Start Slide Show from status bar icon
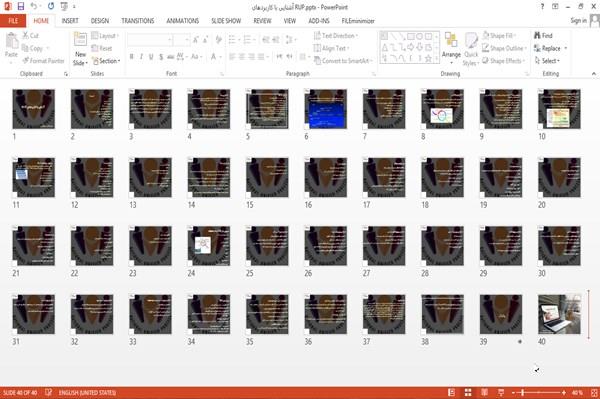600x399 pixels. pyautogui.click(x=501, y=392)
